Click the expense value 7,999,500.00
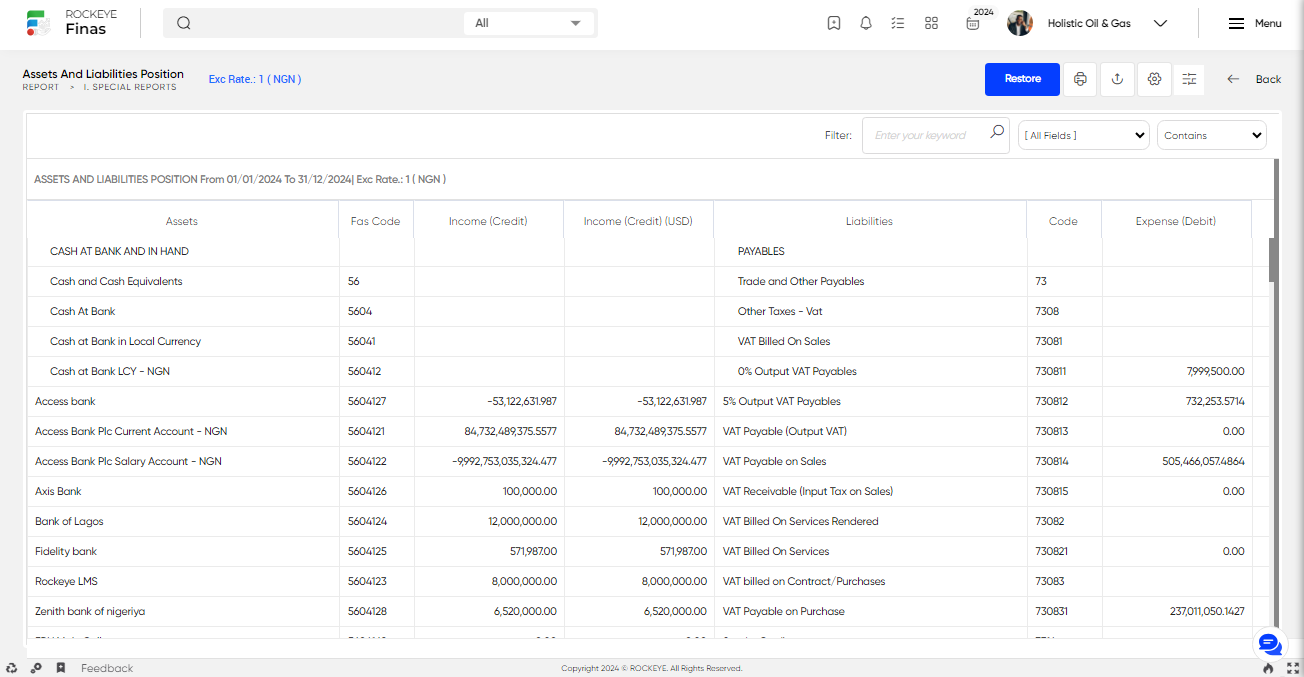This screenshot has width=1304, height=677. pyautogui.click(x=1216, y=372)
